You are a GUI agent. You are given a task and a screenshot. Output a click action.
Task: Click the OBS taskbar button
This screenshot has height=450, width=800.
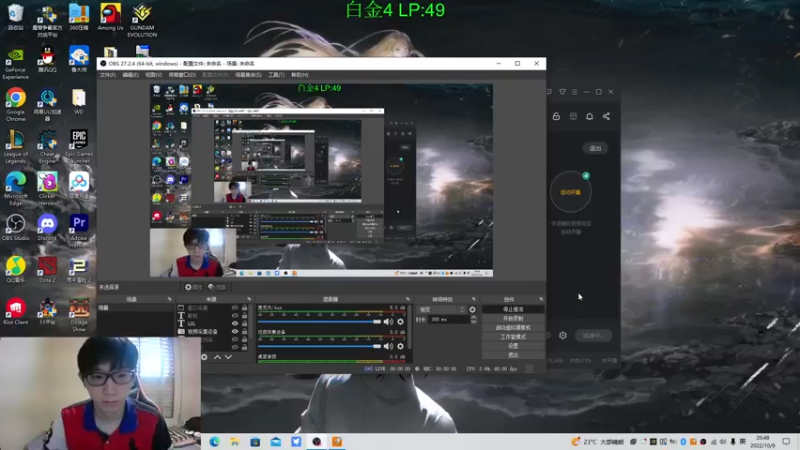tap(316, 442)
